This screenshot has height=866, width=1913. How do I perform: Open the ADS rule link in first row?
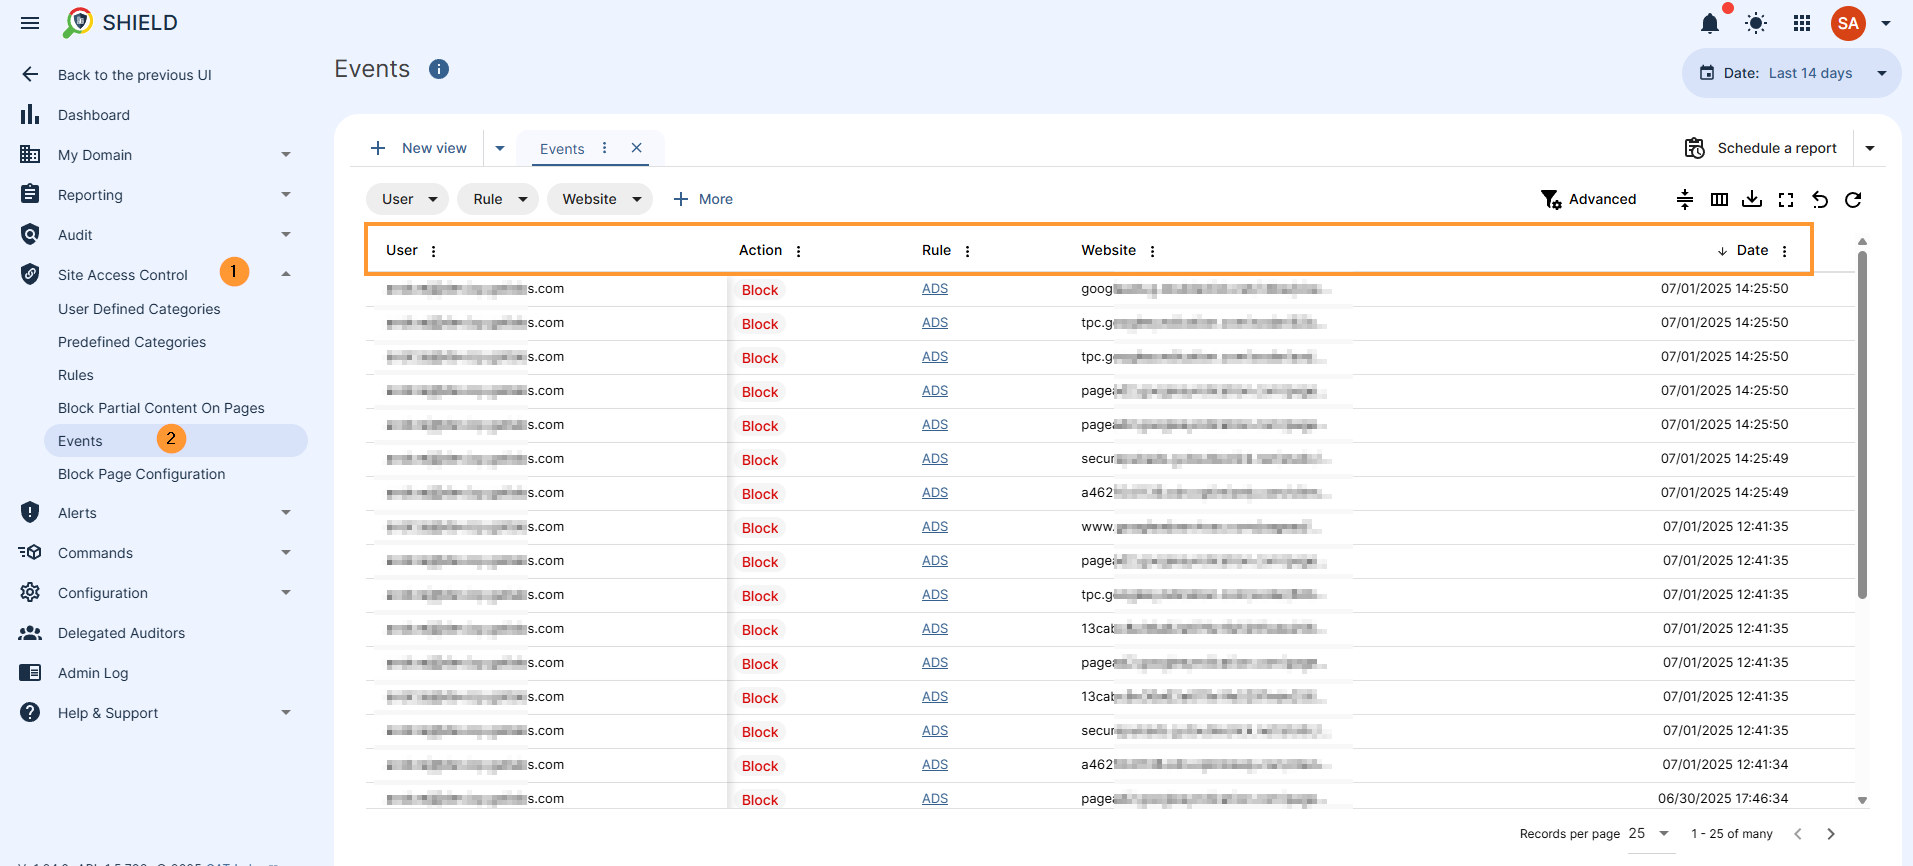tap(935, 289)
